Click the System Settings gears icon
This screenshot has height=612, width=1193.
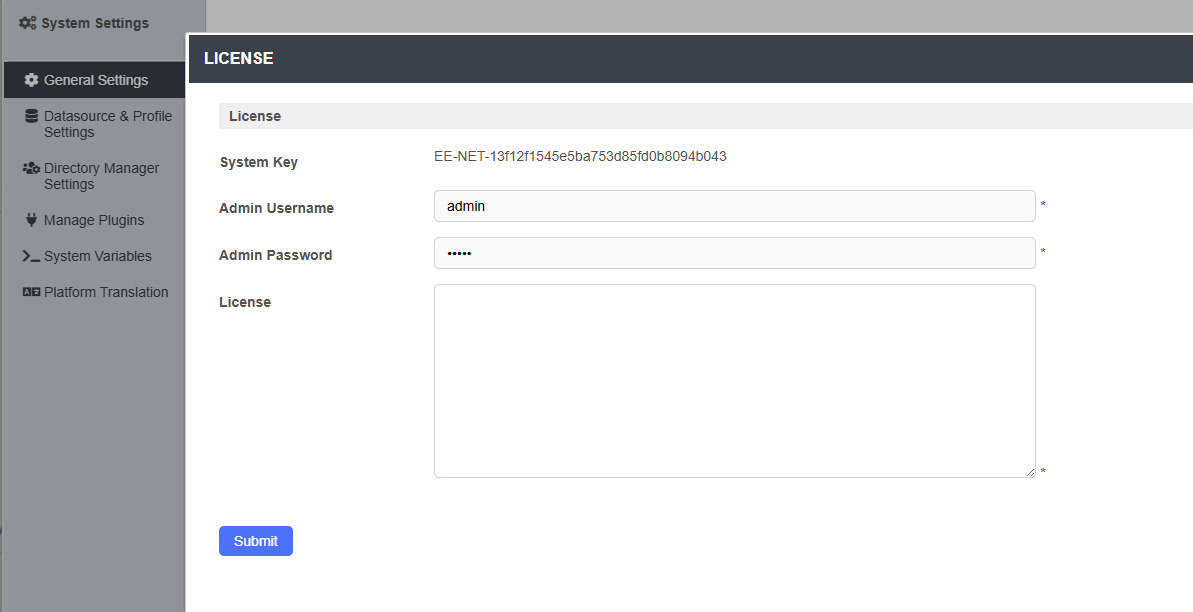pos(27,23)
